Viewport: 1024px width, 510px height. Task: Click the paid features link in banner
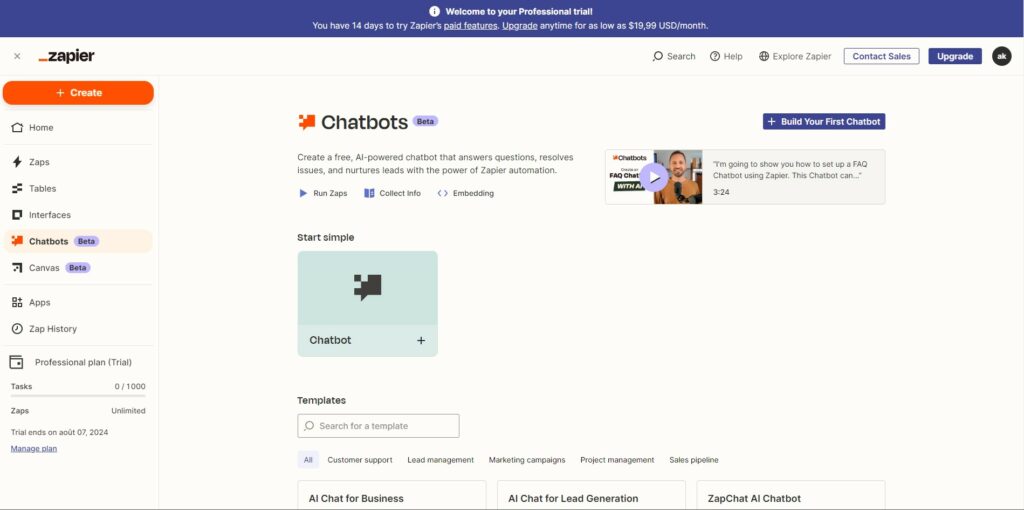pyautogui.click(x=470, y=25)
